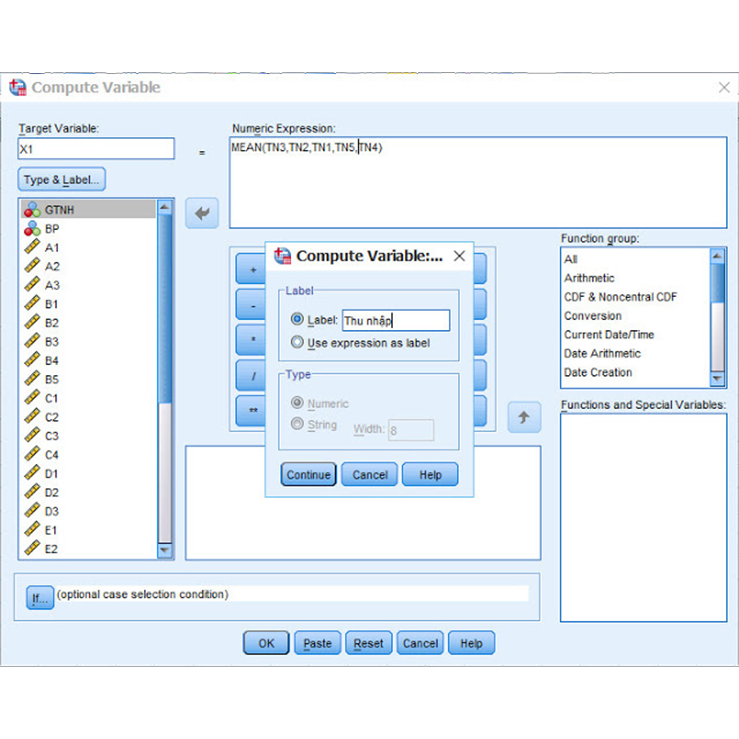739x739 pixels.
Task: Click the Function group scroll-up arrow
Action: (717, 256)
